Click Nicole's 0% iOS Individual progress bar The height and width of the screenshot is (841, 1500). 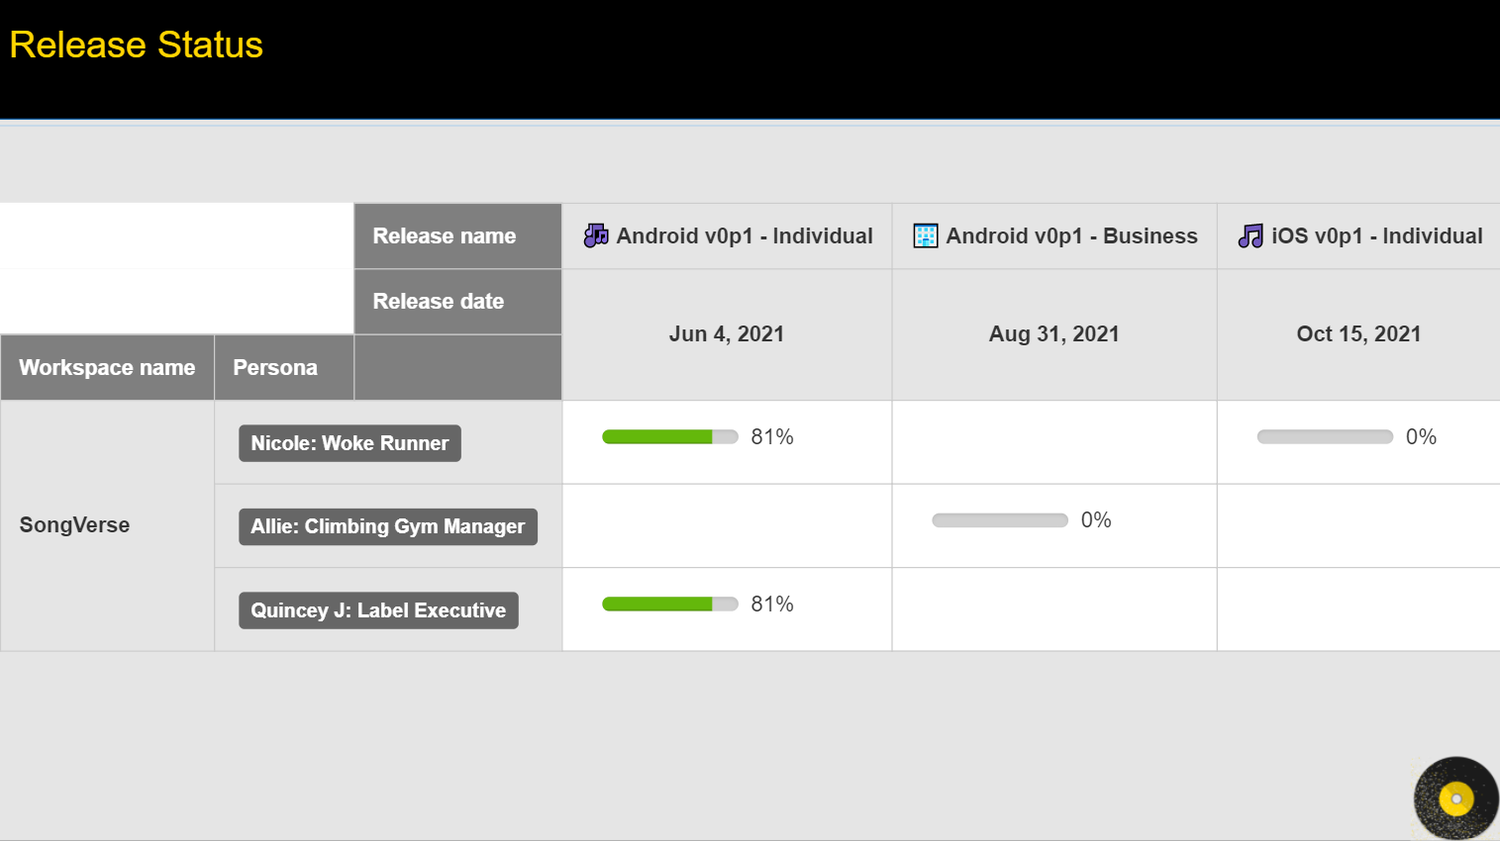1324,437
